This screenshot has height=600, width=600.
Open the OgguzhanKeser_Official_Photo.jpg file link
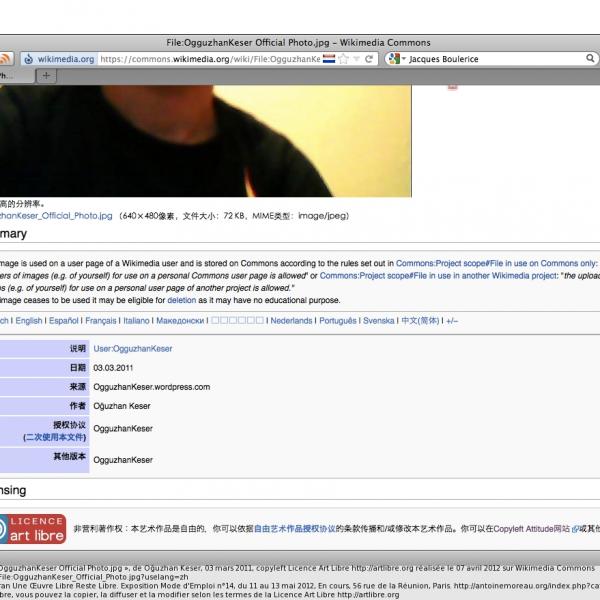[56, 216]
